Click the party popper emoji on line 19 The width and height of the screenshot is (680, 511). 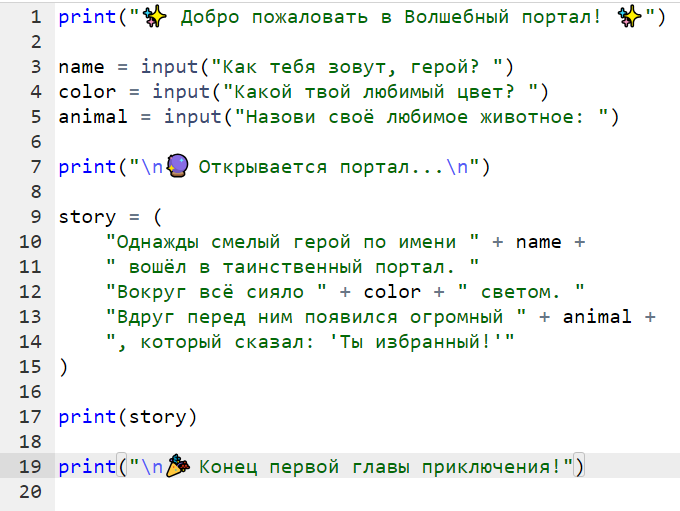pos(178,466)
